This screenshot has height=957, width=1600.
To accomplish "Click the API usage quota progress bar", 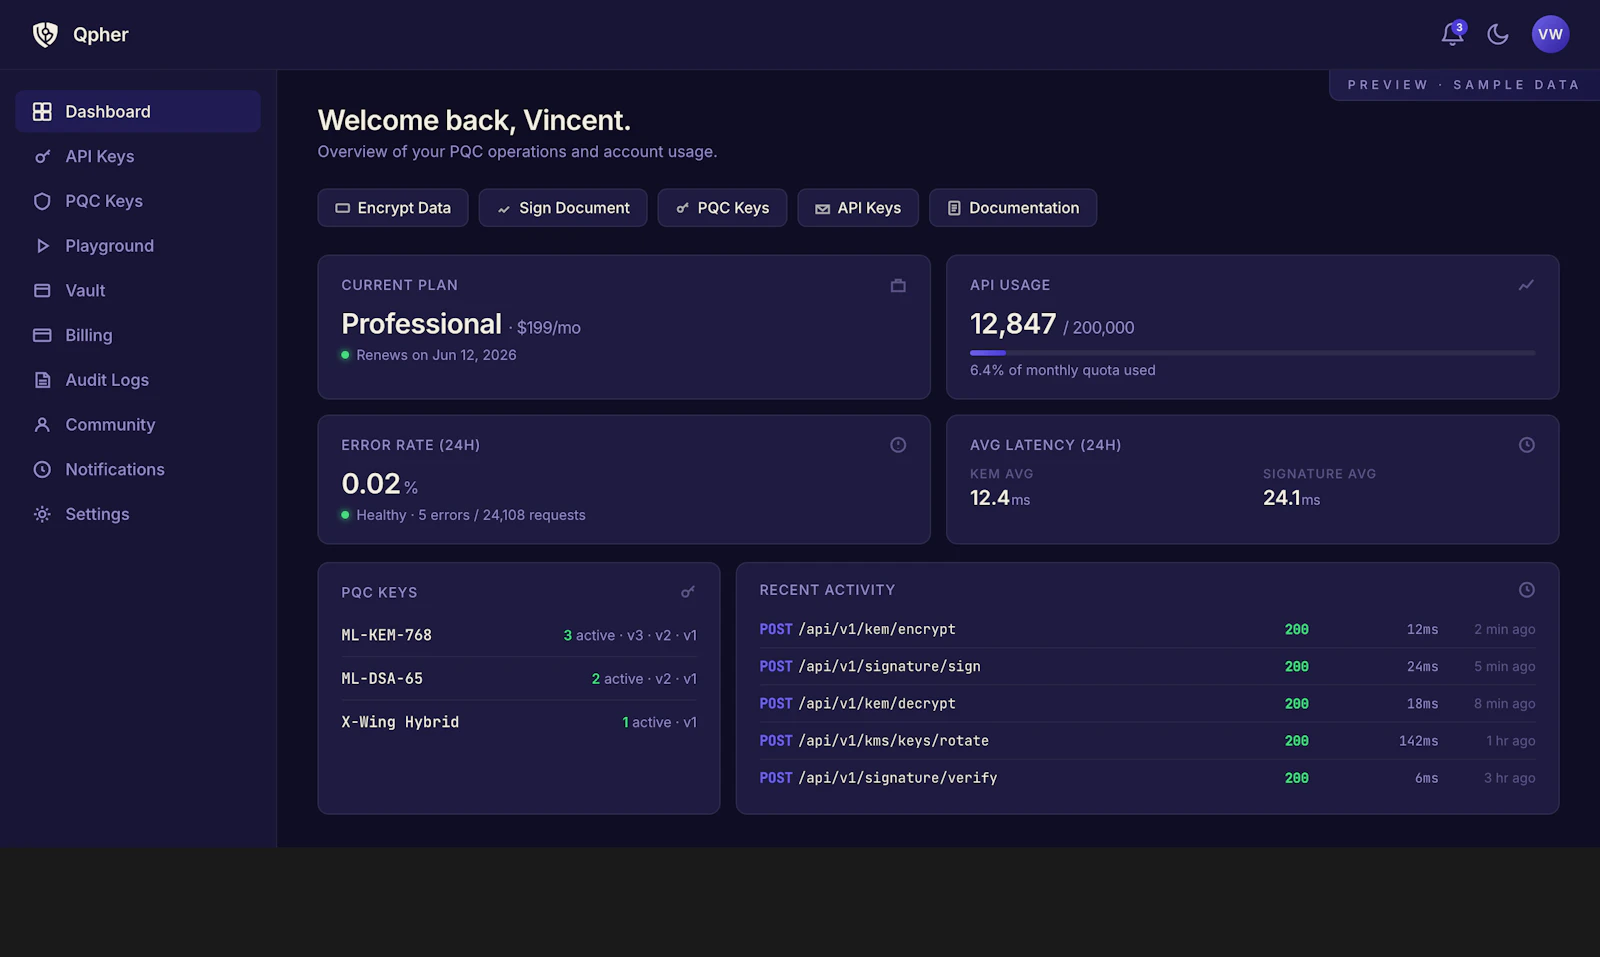I will tap(1252, 353).
